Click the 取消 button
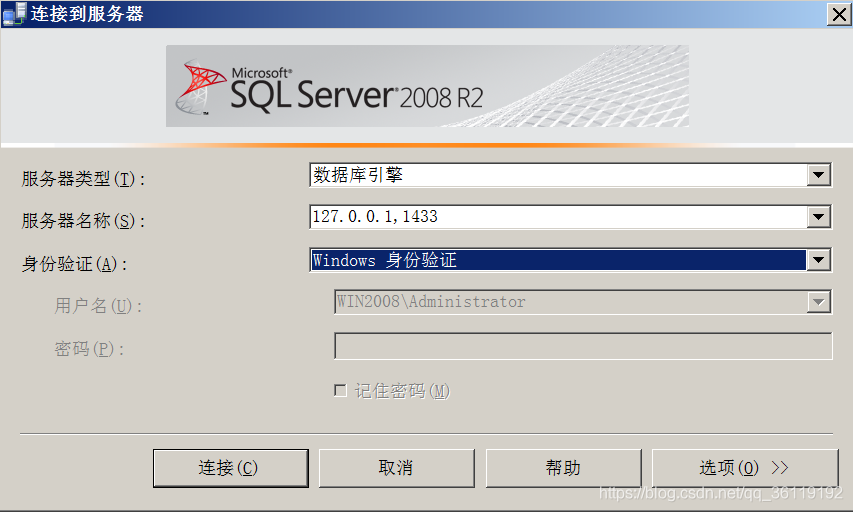Viewport: 853px width, 512px height. coord(397,468)
